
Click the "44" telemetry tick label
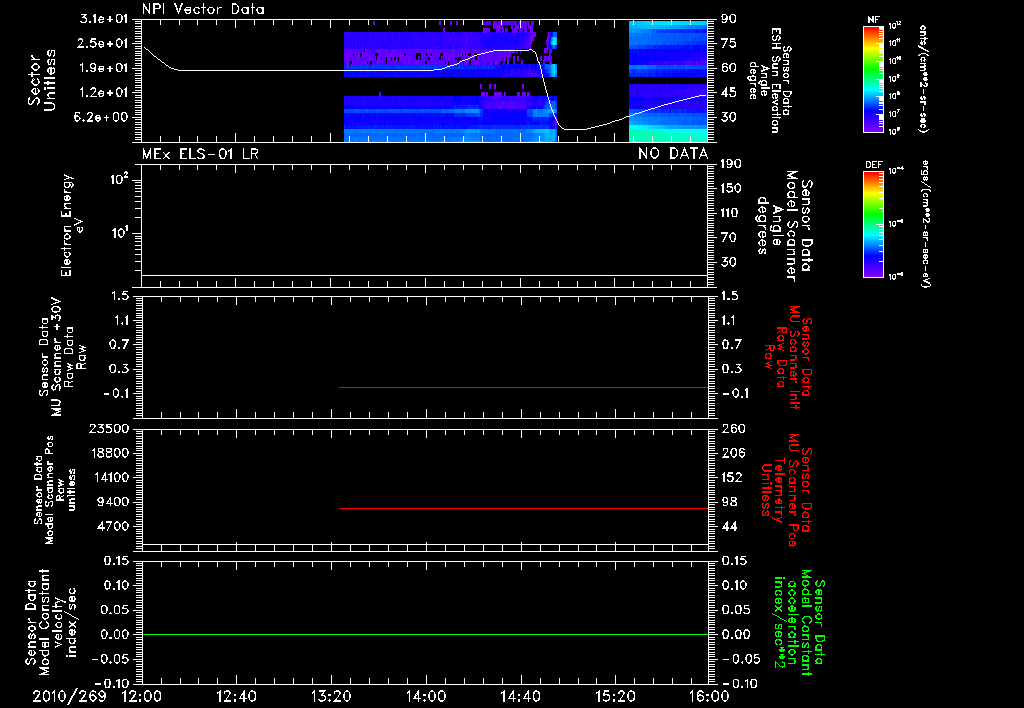[x=729, y=526]
